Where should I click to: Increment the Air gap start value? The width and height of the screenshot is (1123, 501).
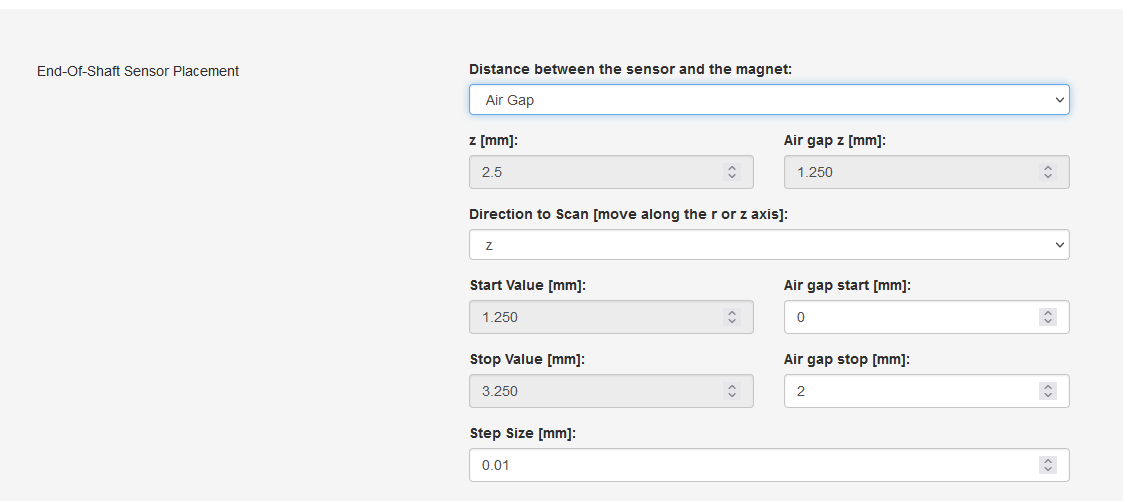[x=1048, y=313]
